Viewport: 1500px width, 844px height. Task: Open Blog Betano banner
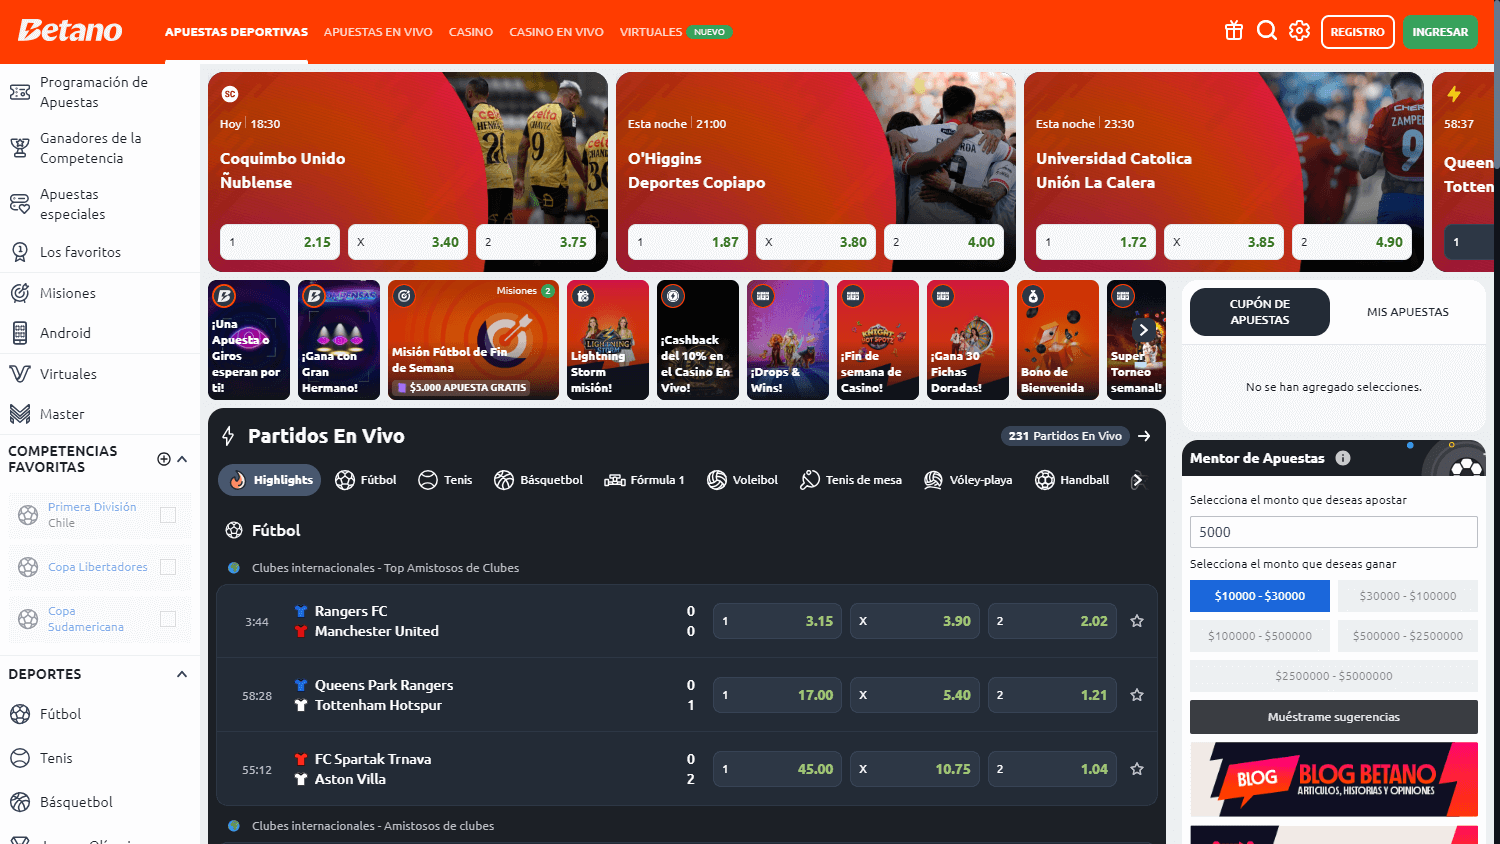1334,779
